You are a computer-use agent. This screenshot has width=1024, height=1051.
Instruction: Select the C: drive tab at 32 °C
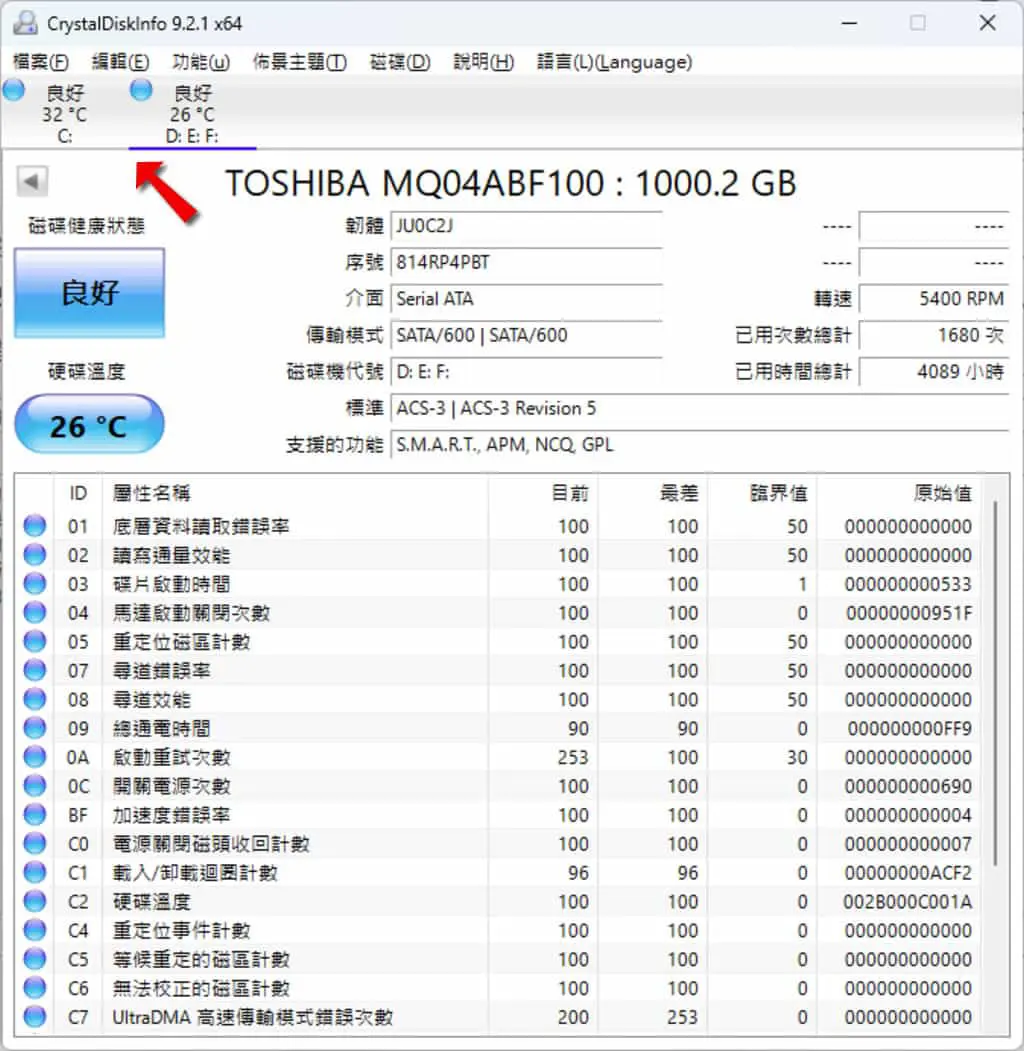click(x=64, y=114)
